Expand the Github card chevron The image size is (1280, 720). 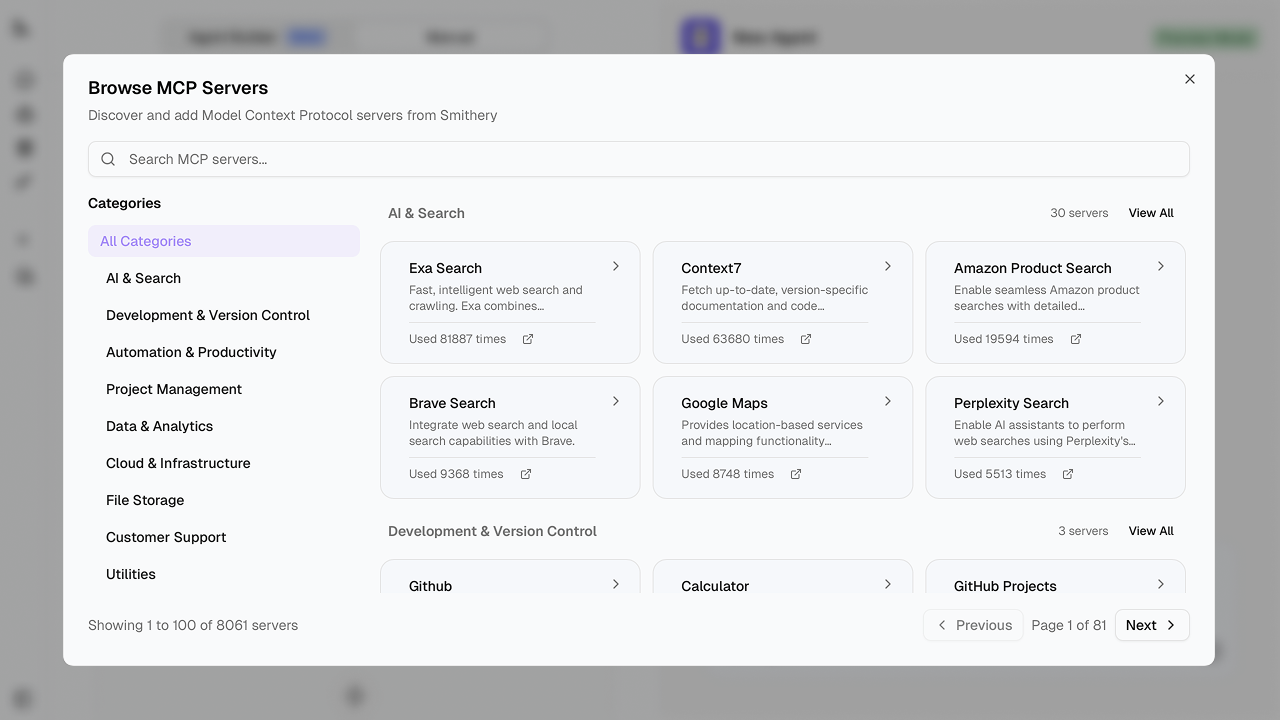pos(616,584)
